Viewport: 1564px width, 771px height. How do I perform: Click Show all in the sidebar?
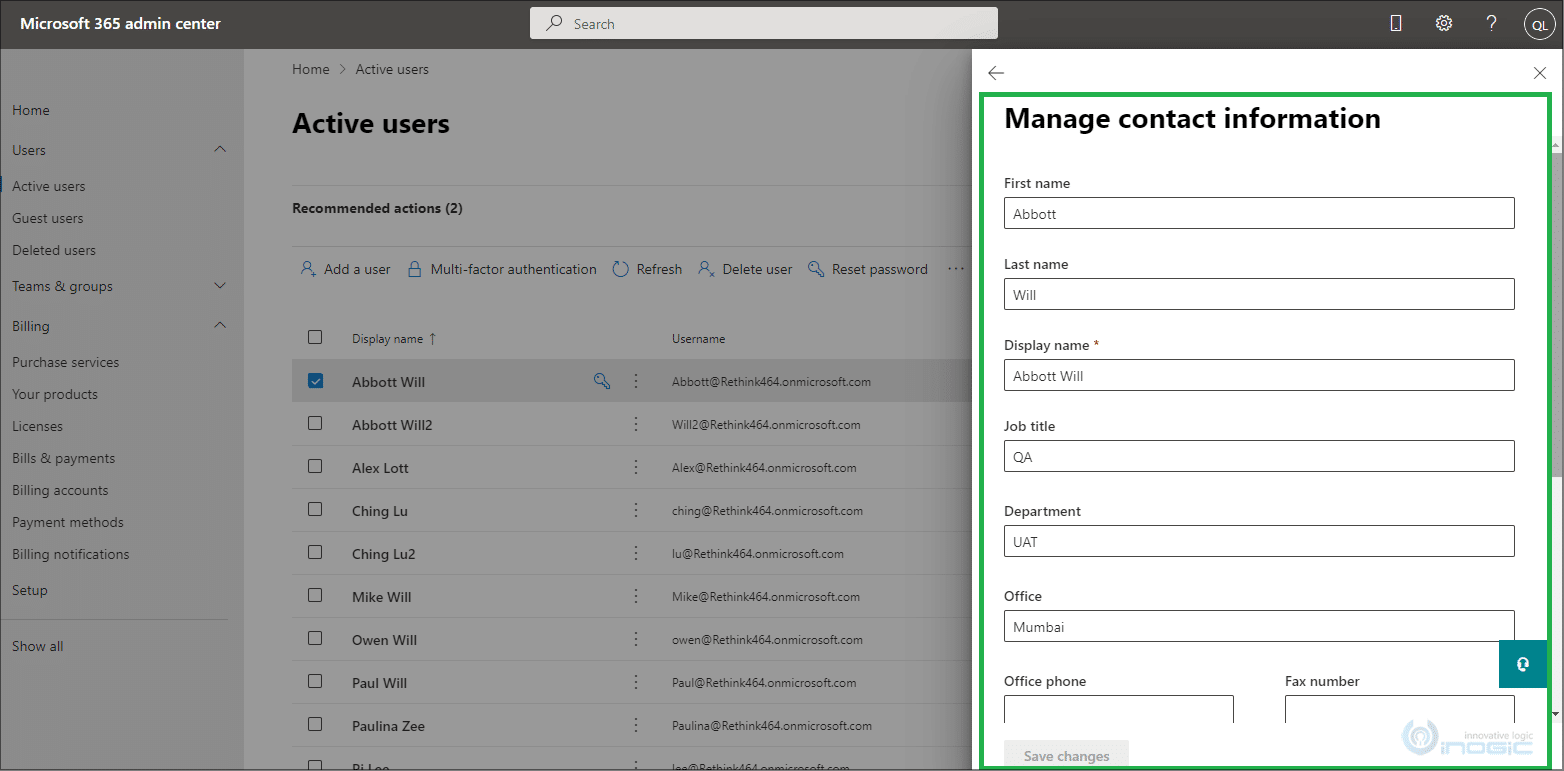coord(38,646)
